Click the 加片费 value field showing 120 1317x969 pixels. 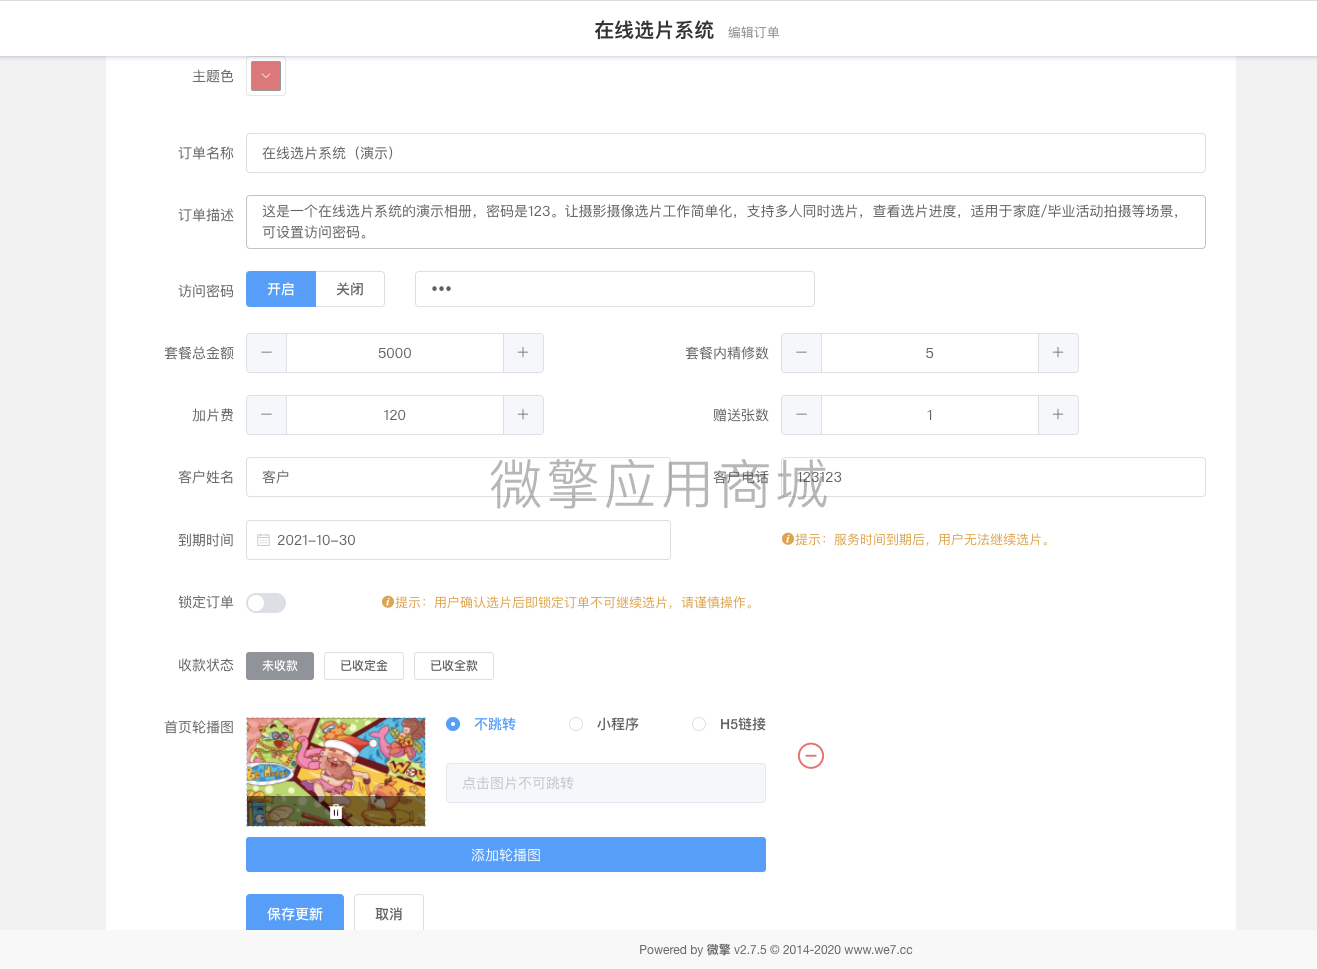pyautogui.click(x=395, y=415)
